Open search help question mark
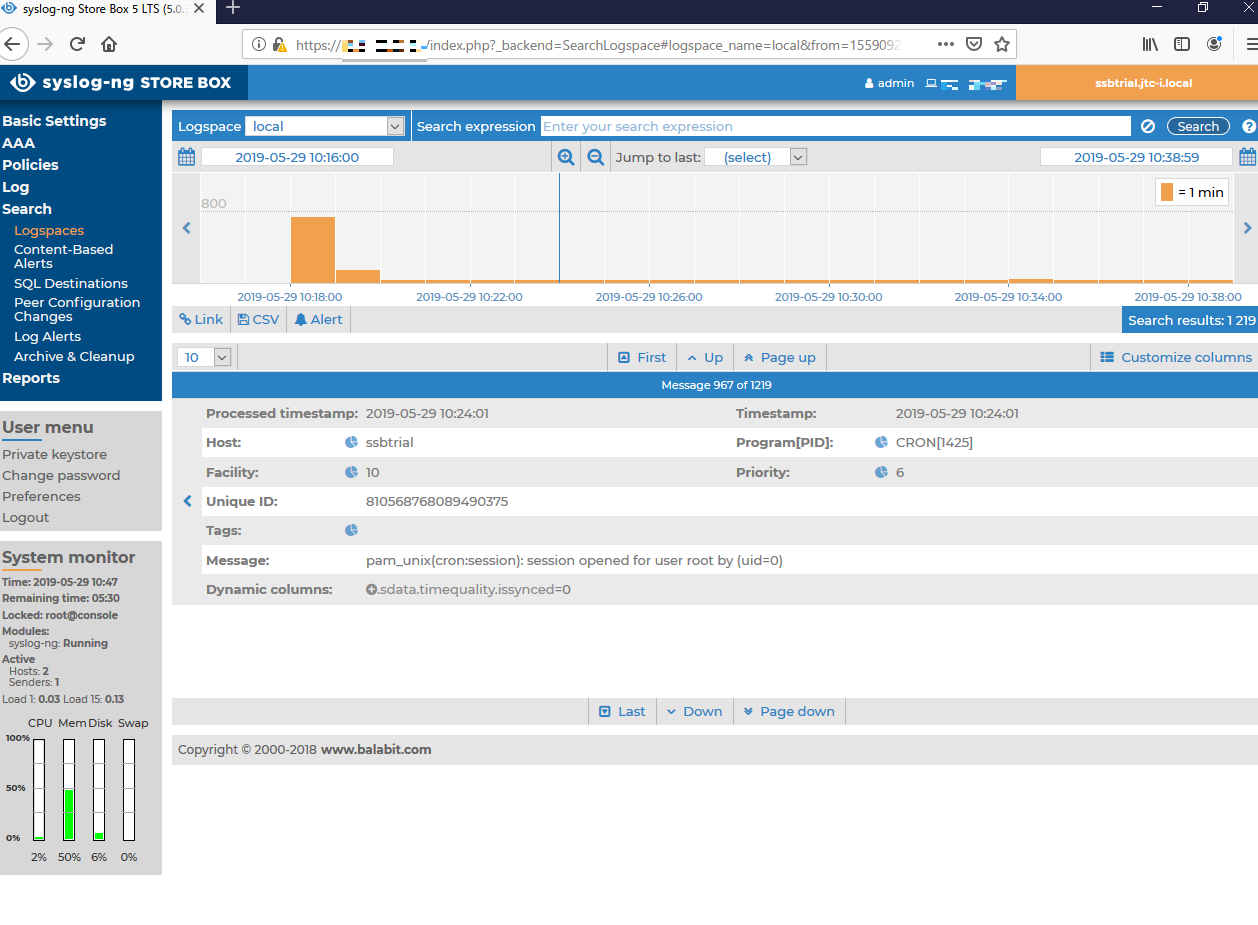Viewport: 1258px width, 925px height. (x=1248, y=126)
